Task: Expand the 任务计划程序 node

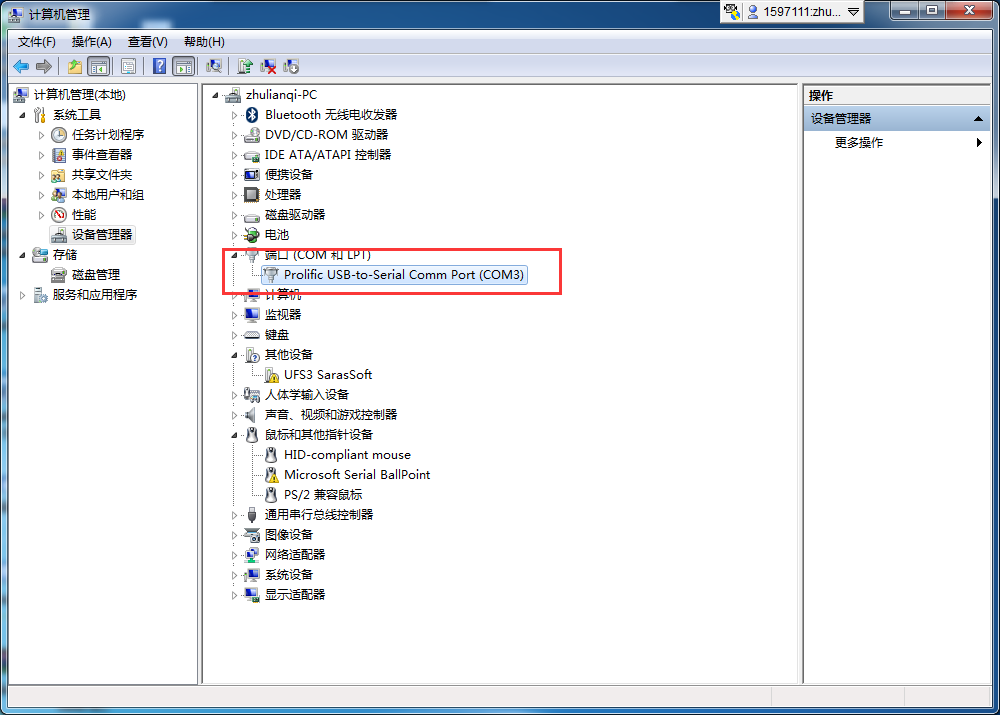Action: tap(41, 135)
